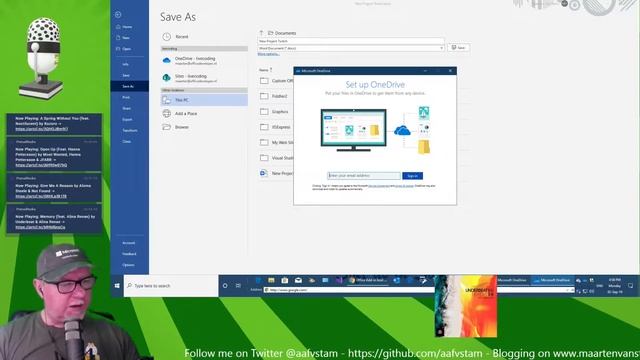Click the taskbar search box
This screenshot has width=640, height=360.
coord(171,286)
